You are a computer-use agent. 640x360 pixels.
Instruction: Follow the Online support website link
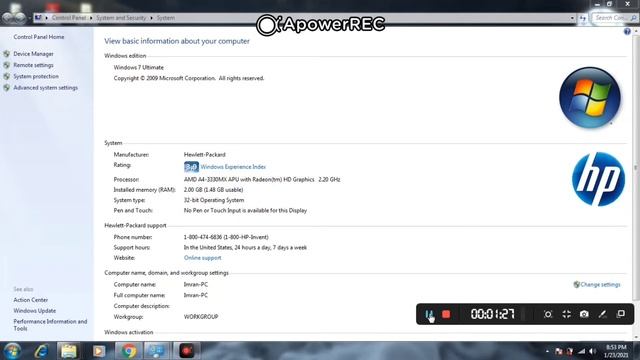(202, 258)
